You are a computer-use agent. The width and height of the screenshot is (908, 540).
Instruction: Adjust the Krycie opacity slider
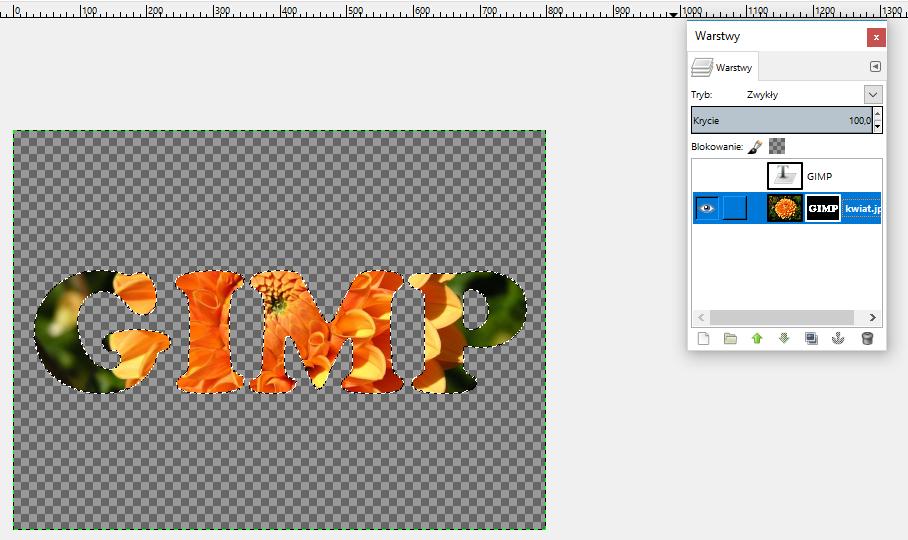[782, 120]
